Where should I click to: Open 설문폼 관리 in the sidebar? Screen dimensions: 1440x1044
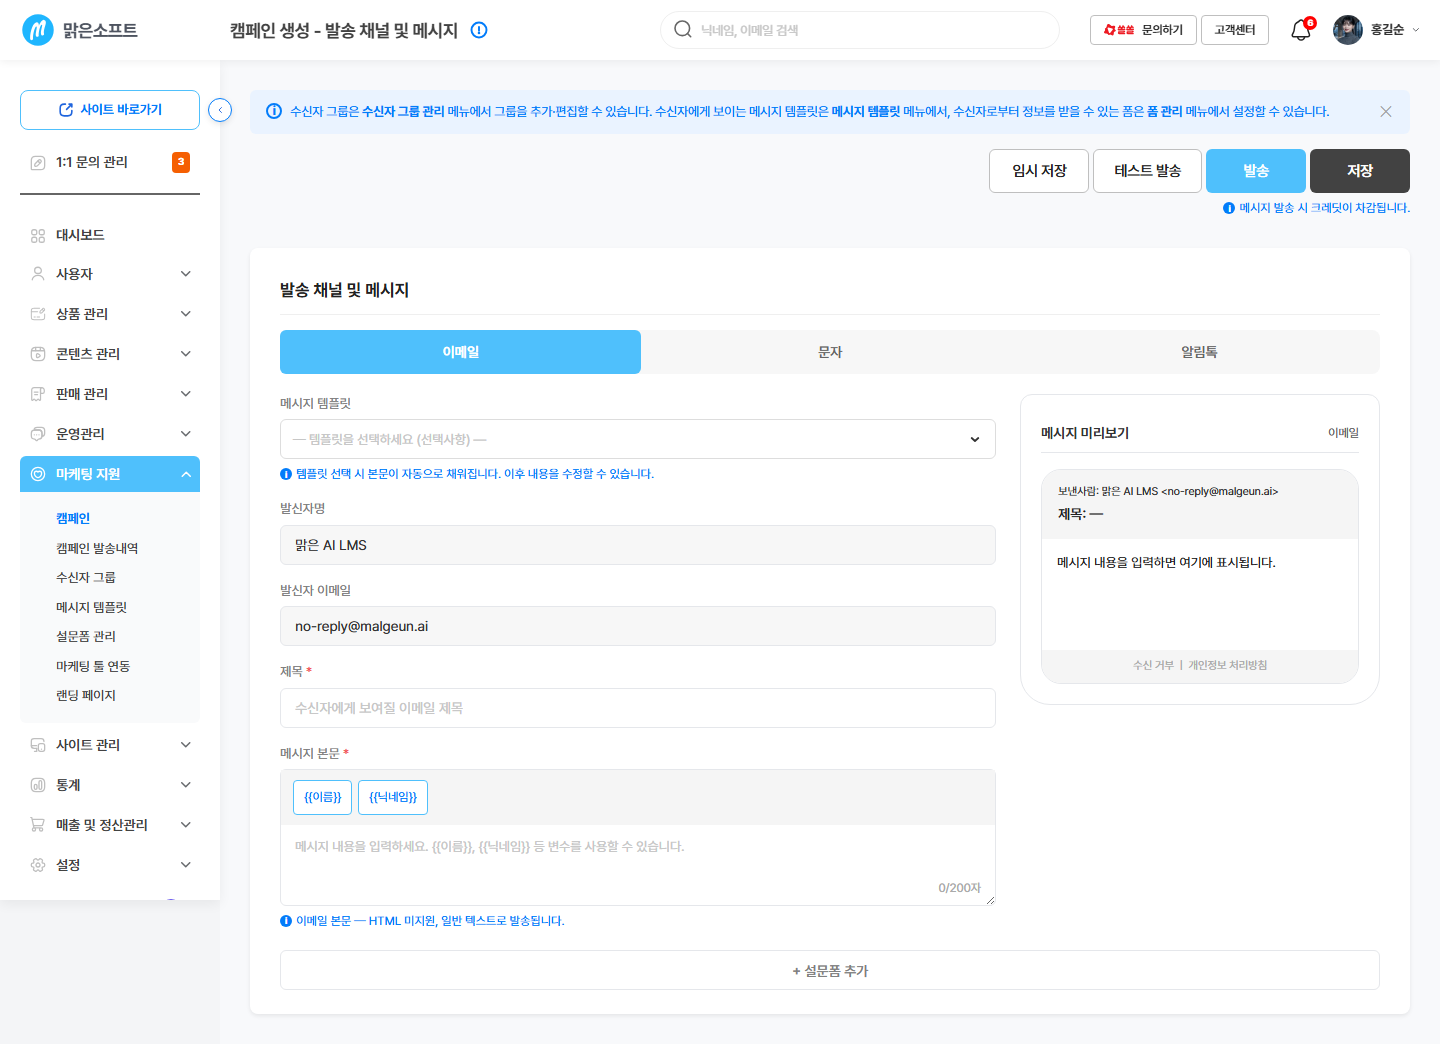86,636
